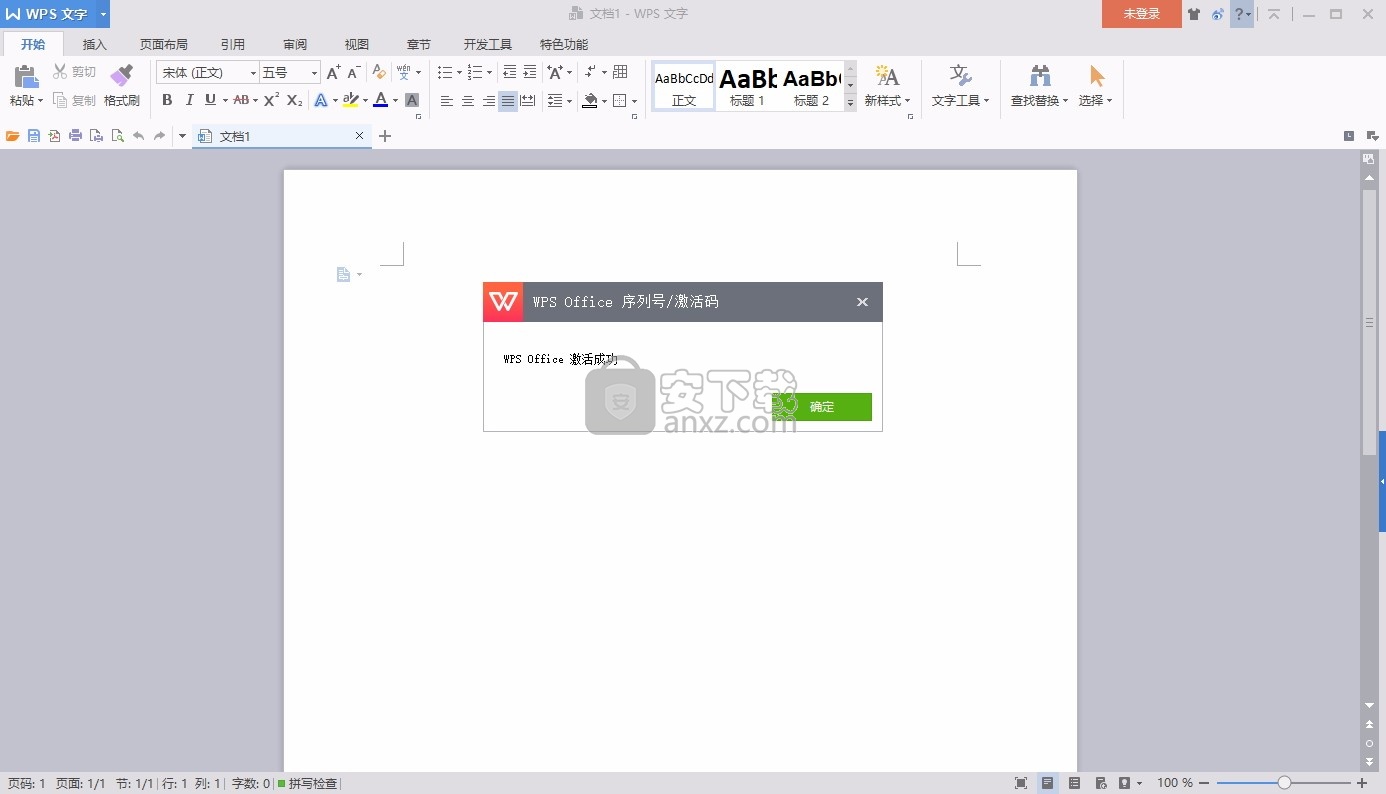Click the print icon in quick toolbar
Screen dimensions: 1386x794
tap(75, 136)
